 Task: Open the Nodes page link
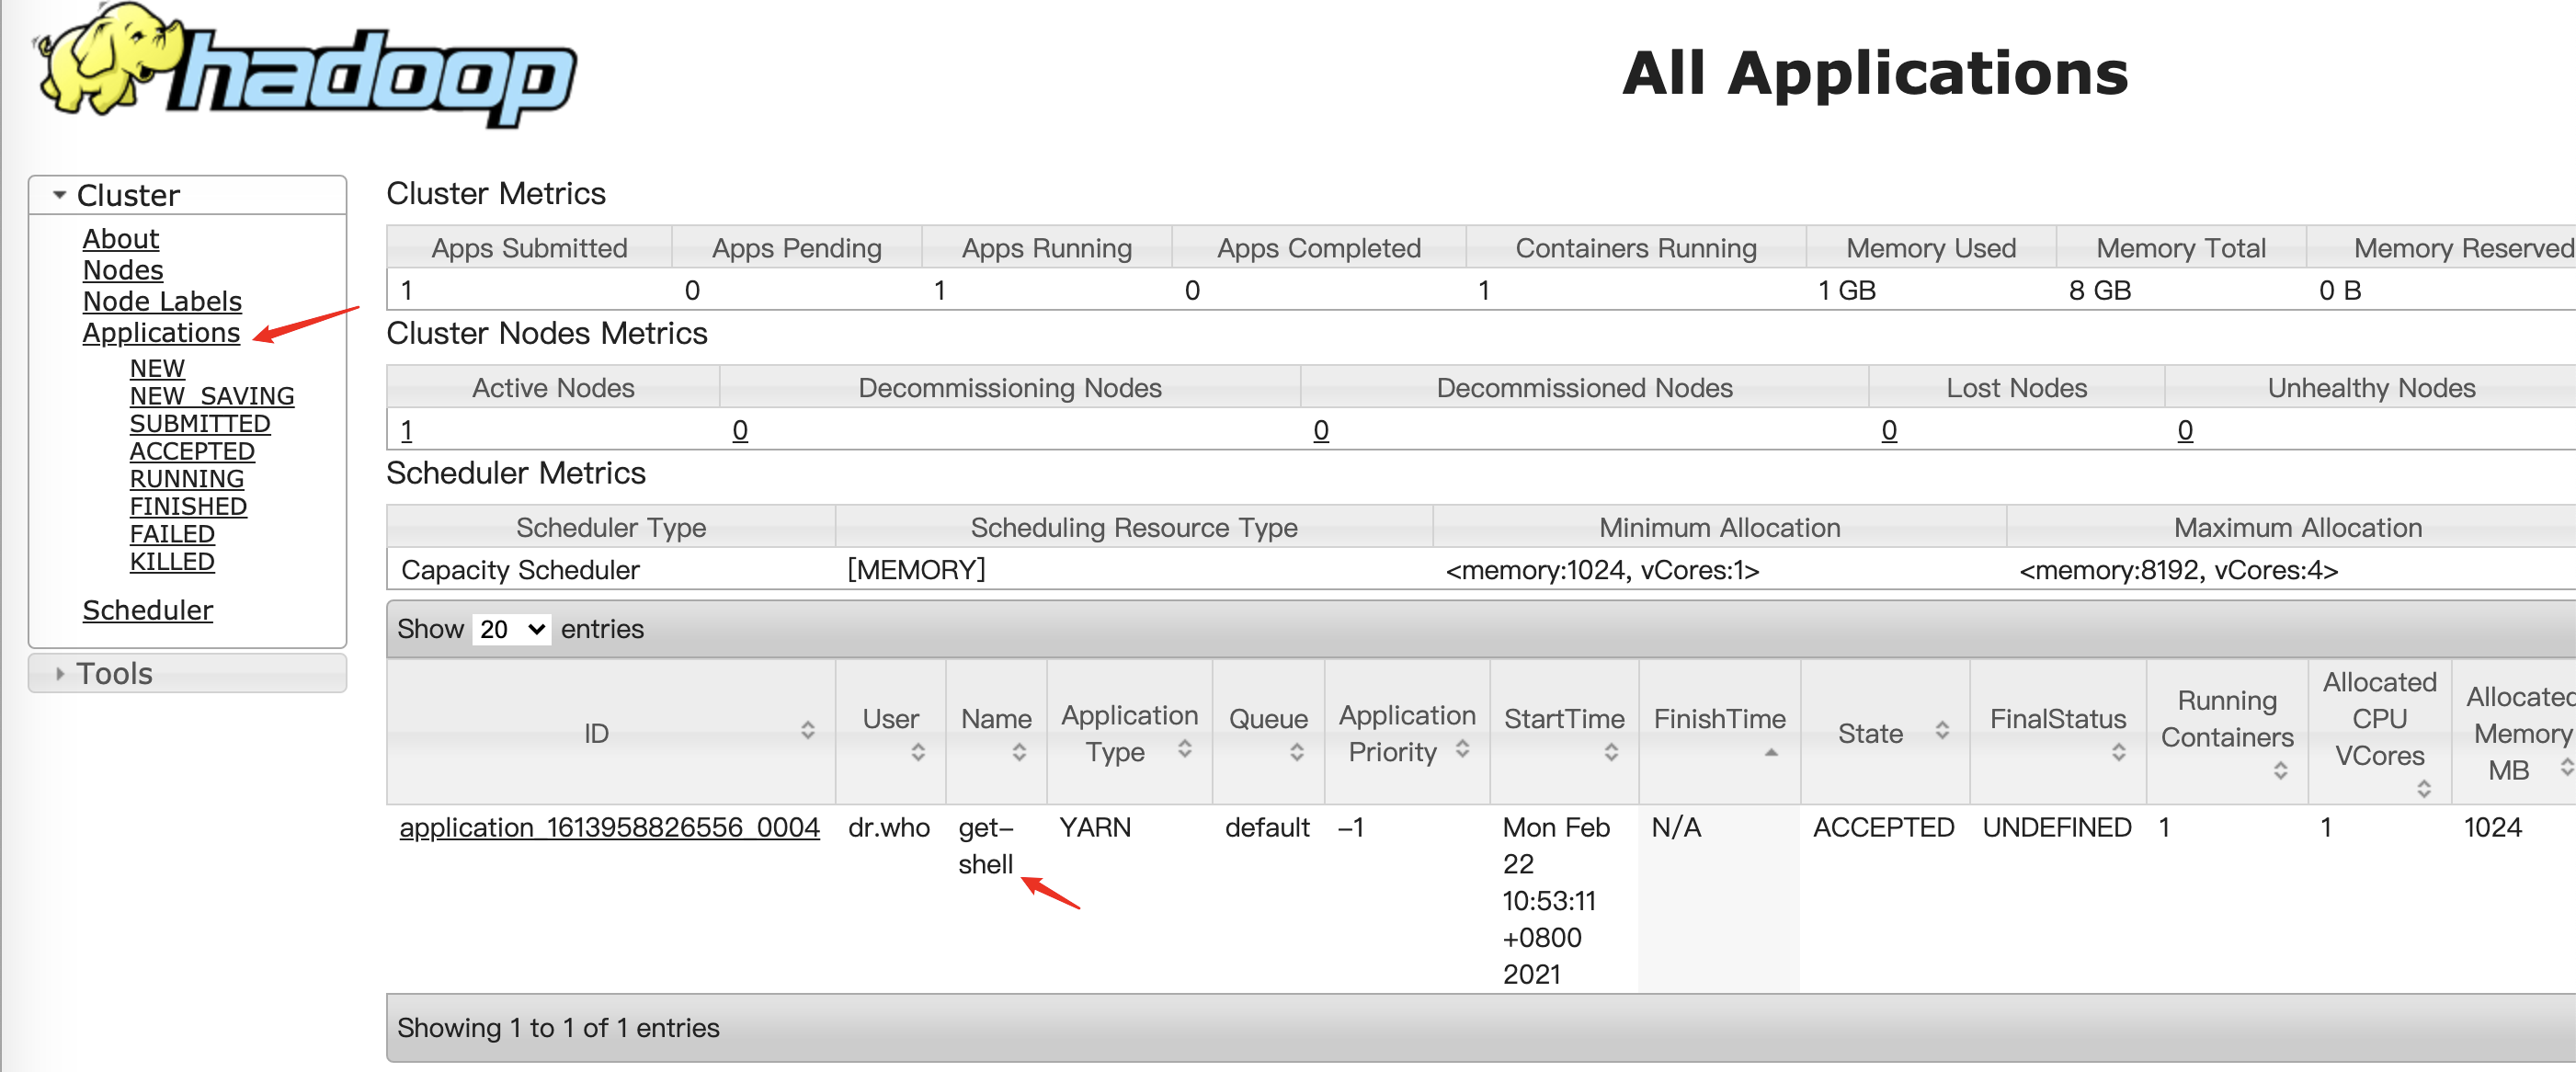tap(123, 270)
